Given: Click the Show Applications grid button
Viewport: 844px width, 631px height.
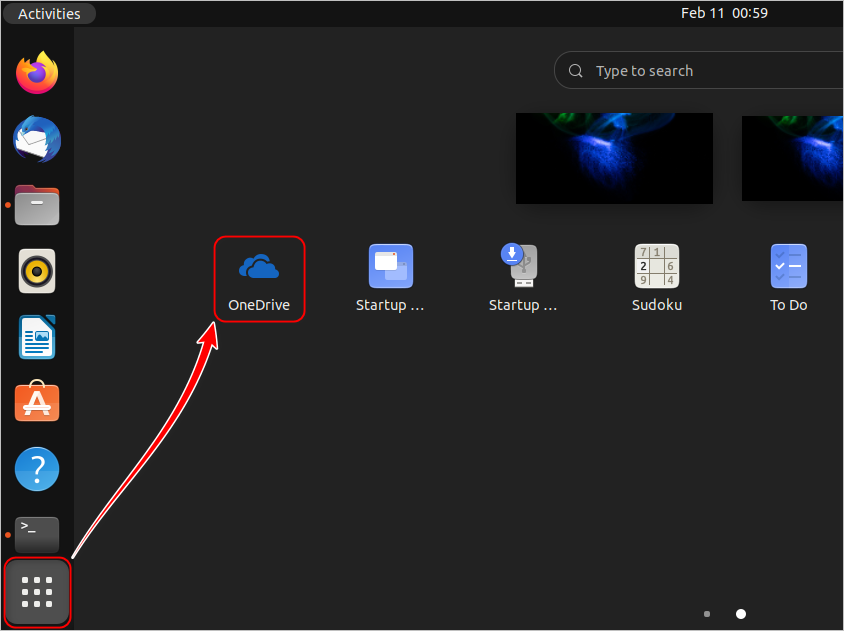Looking at the screenshot, I should 37,592.
